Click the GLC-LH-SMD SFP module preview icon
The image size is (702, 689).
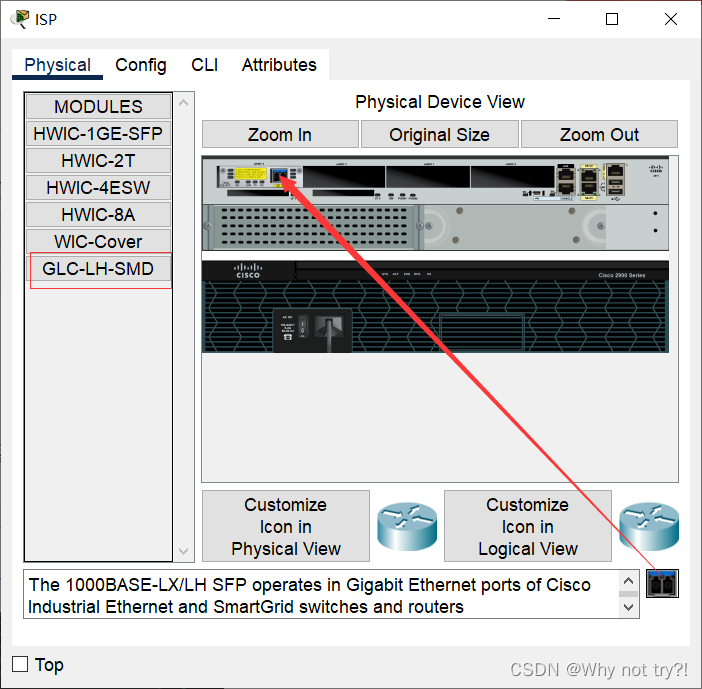[662, 583]
